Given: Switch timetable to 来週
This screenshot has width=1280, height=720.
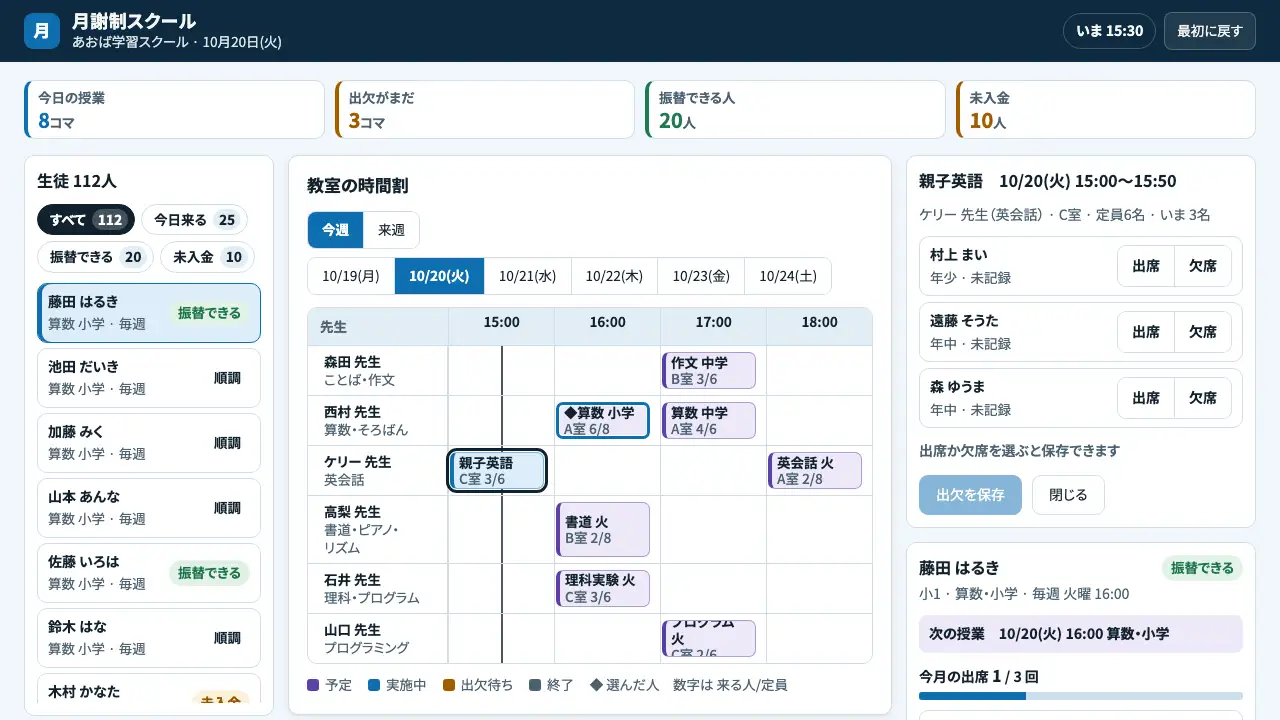Looking at the screenshot, I should click(x=391, y=230).
